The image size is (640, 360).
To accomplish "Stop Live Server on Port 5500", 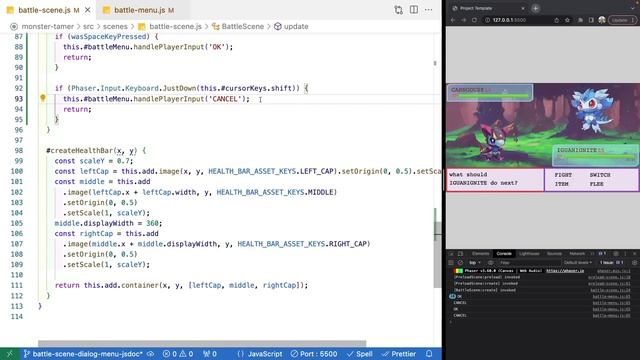I will pos(314,354).
